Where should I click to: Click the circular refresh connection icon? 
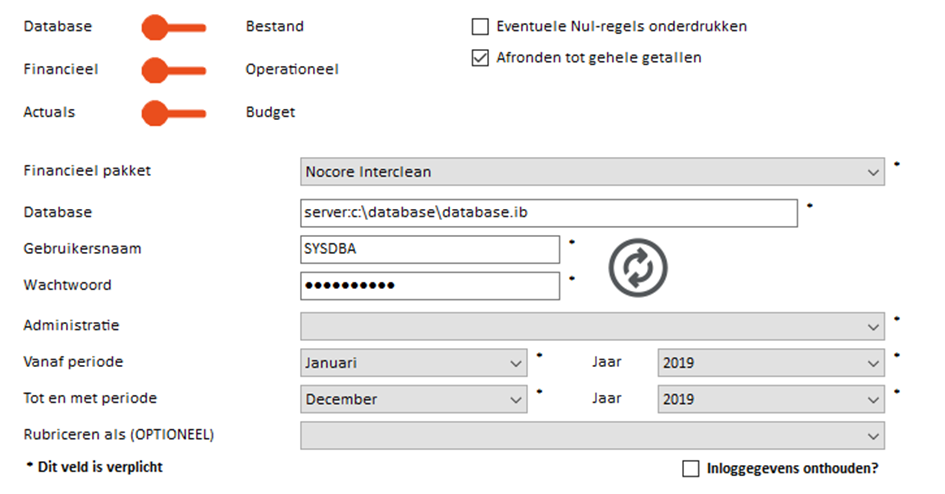pyautogui.click(x=638, y=267)
